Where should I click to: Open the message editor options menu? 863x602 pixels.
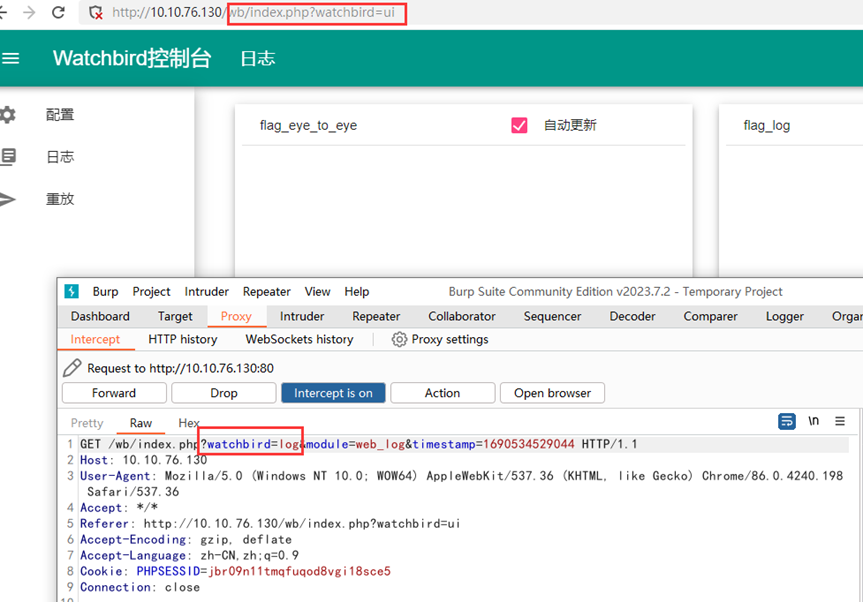coord(840,422)
